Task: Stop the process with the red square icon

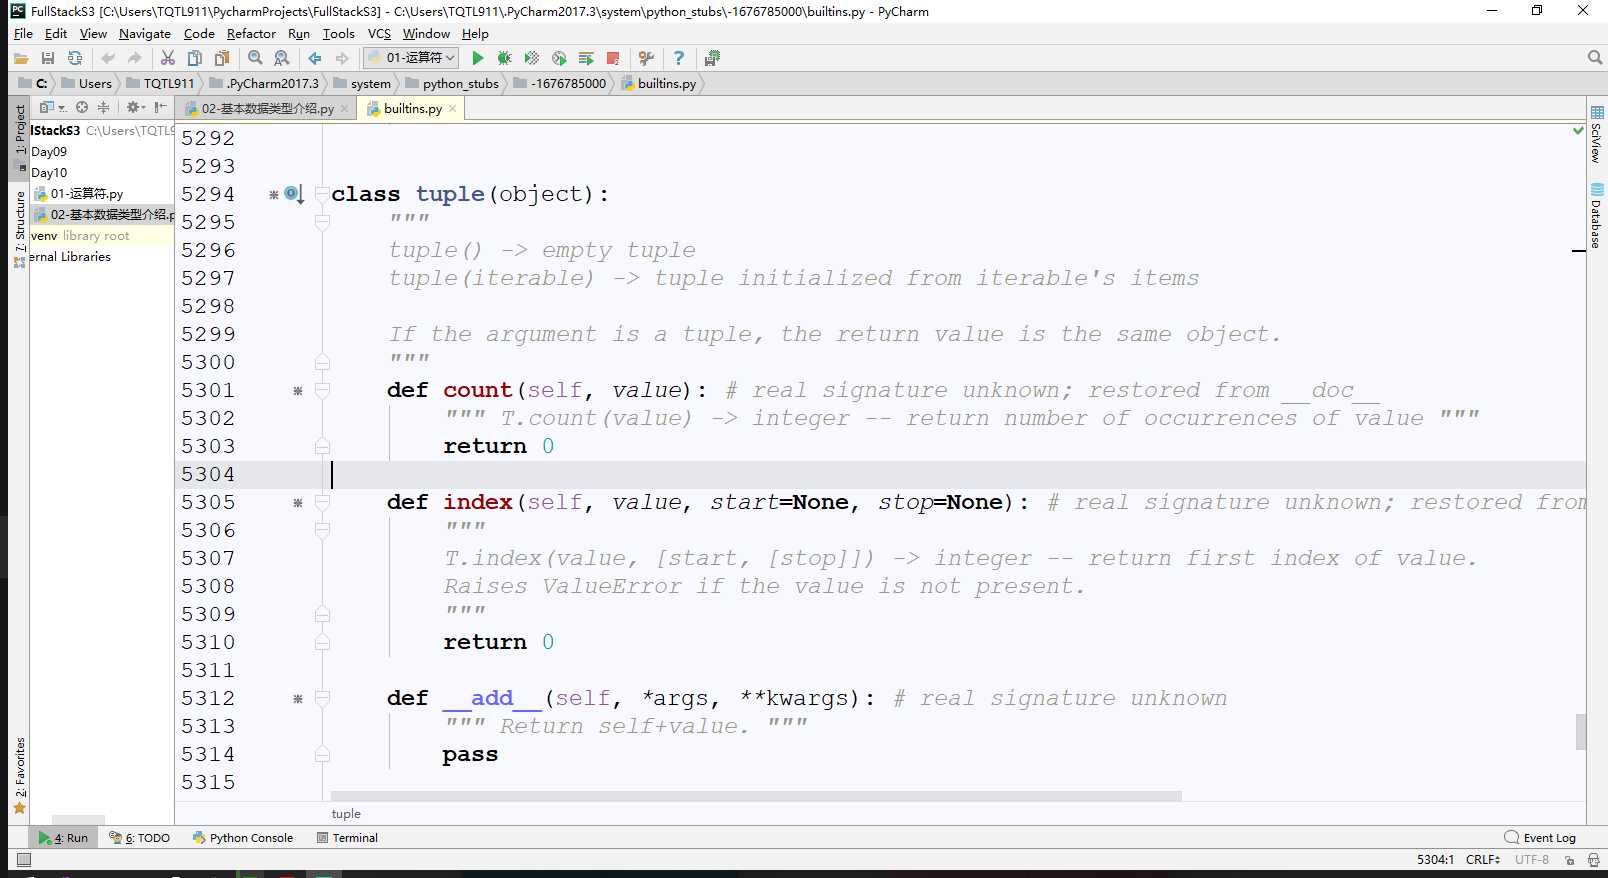Action: click(613, 58)
